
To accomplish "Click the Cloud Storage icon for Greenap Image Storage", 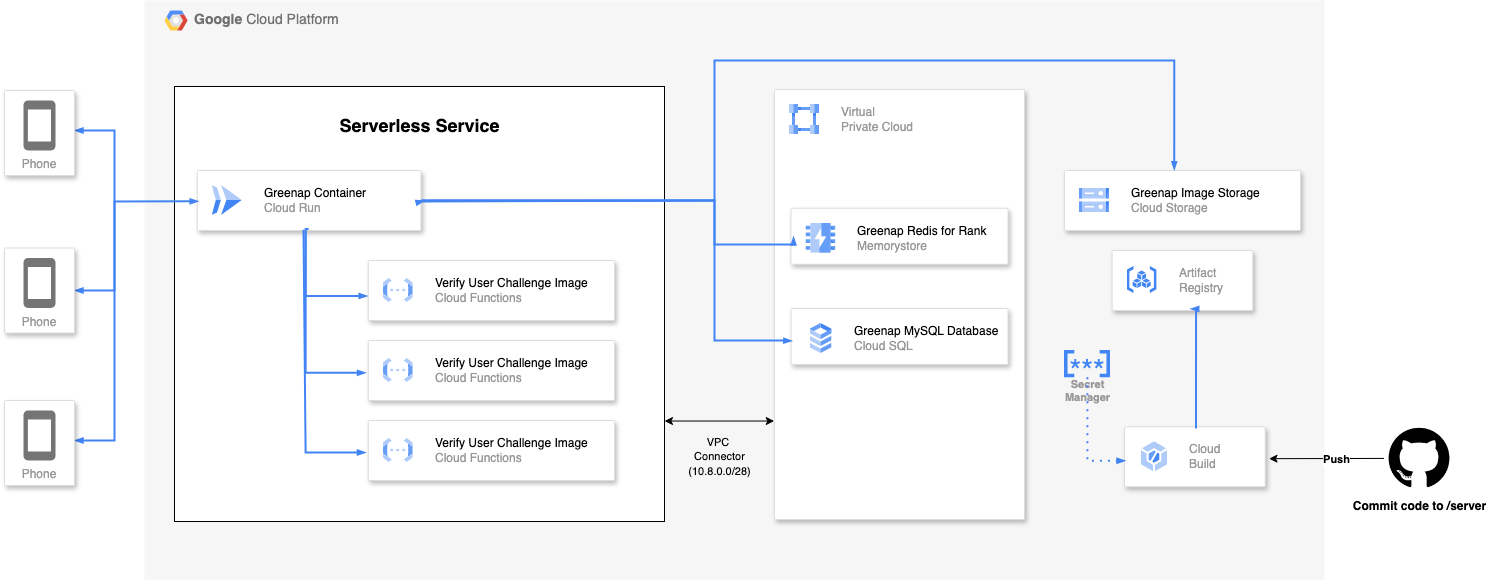I will 1094,200.
